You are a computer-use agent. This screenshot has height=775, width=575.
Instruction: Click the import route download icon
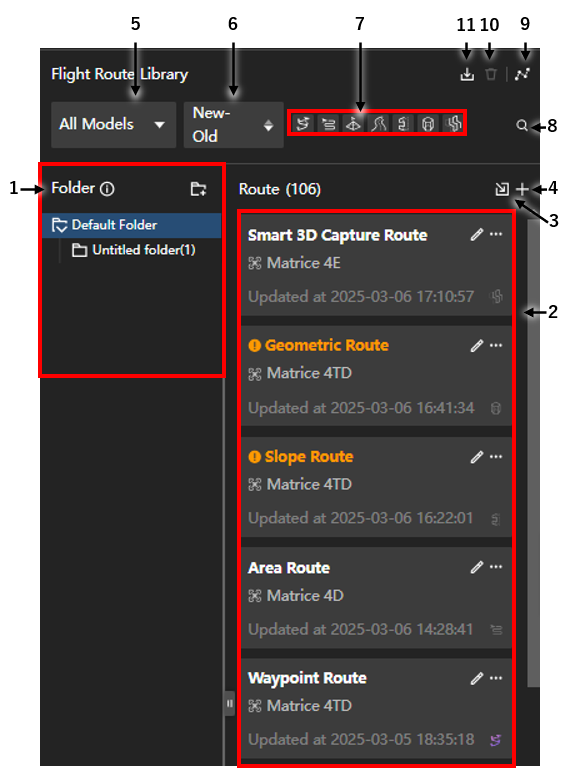click(x=467, y=75)
